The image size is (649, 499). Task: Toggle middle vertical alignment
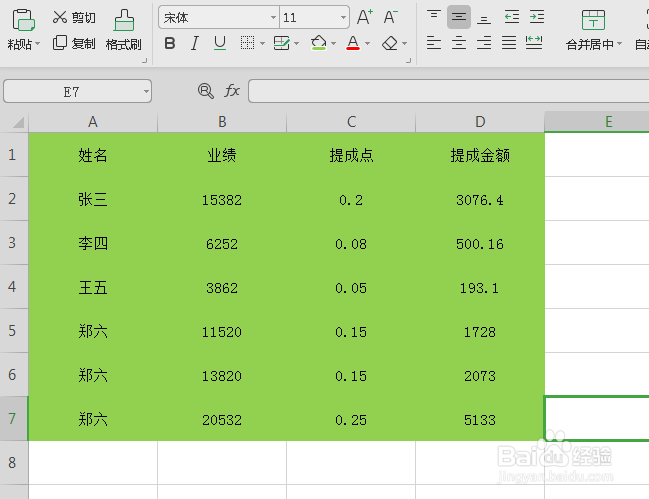[x=459, y=17]
